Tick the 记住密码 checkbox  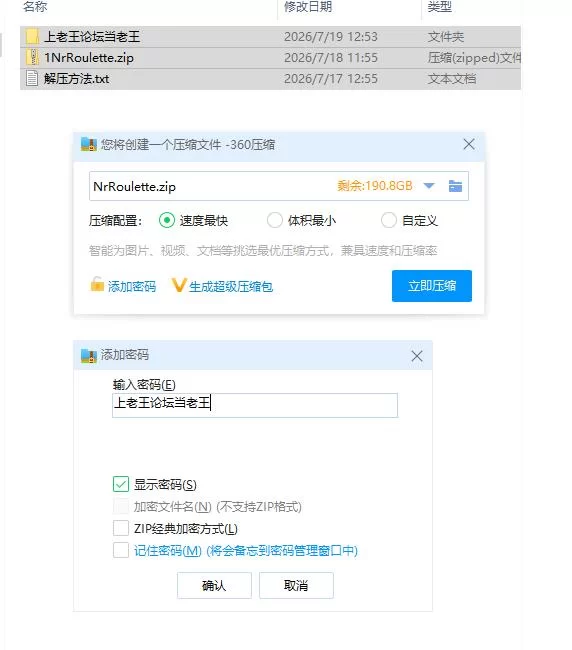point(121,550)
